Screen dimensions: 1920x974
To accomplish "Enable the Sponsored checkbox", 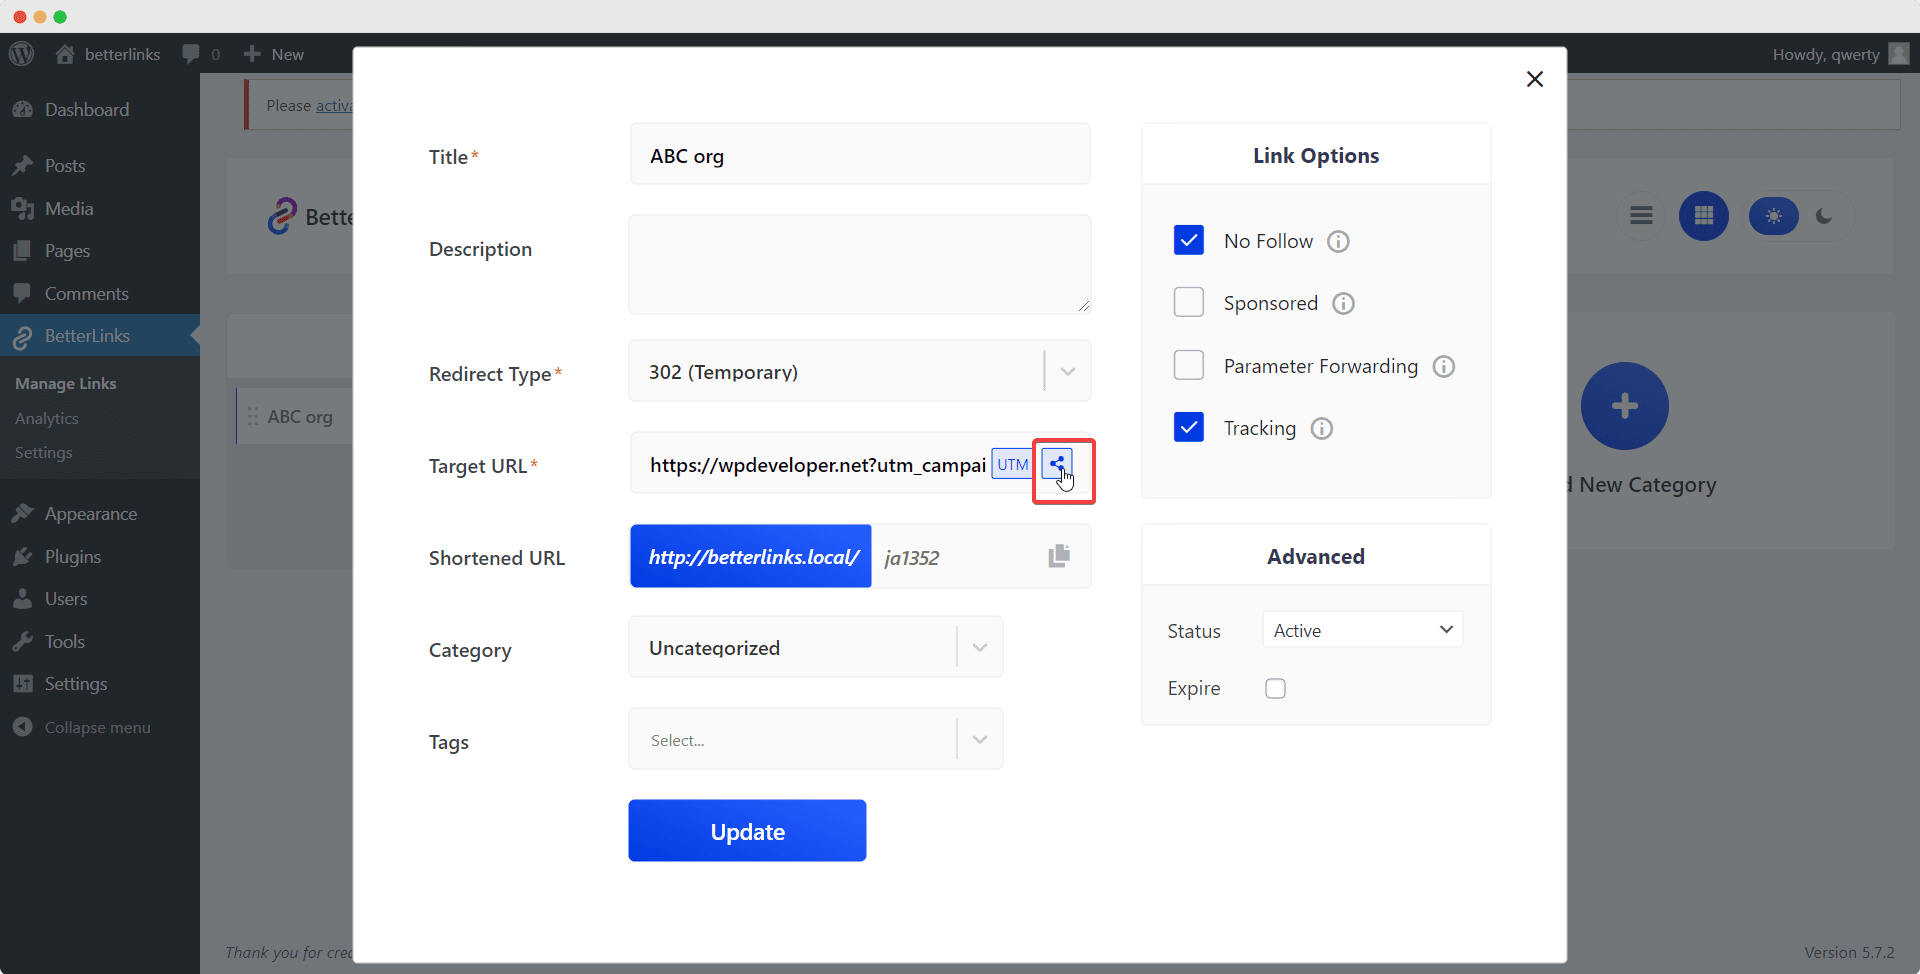I will (1189, 302).
